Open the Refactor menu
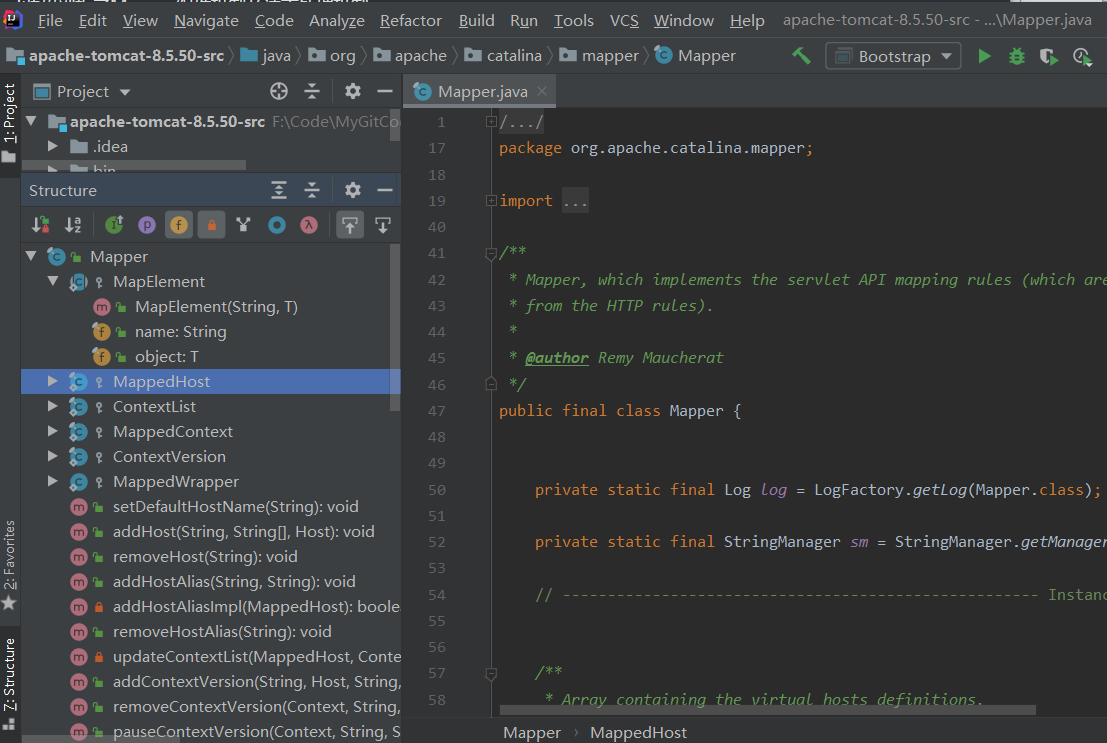The height and width of the screenshot is (743, 1107). coord(411,20)
